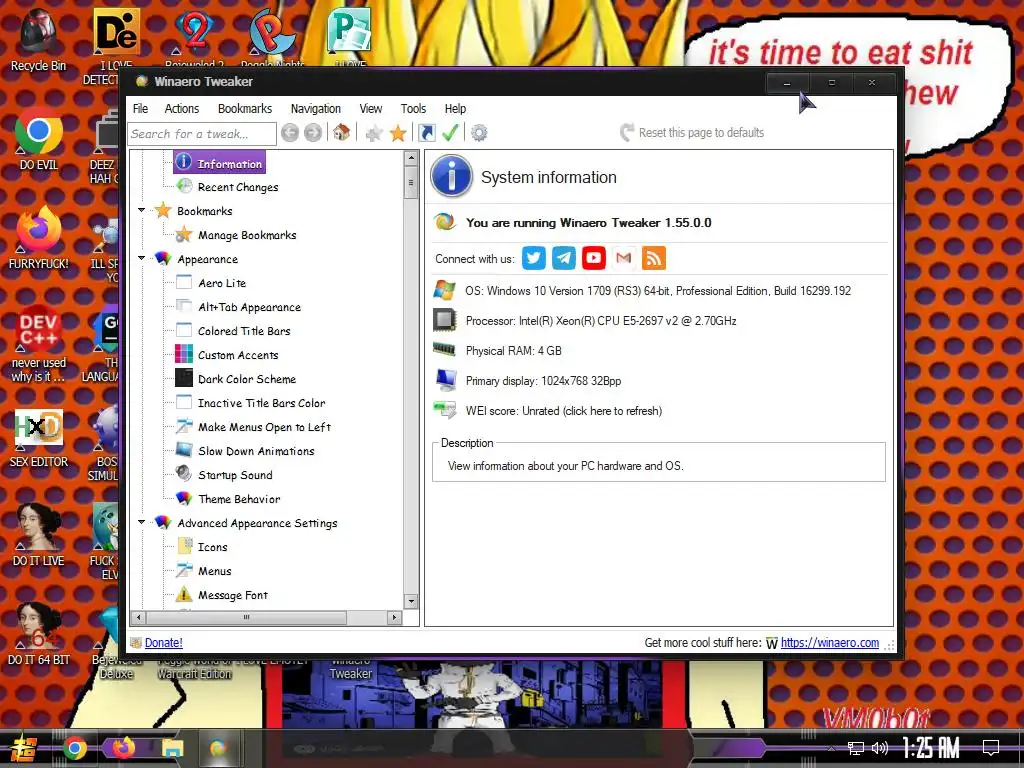Select Alt+Tab Appearance tweak
This screenshot has height=768, width=1024.
pos(249,307)
